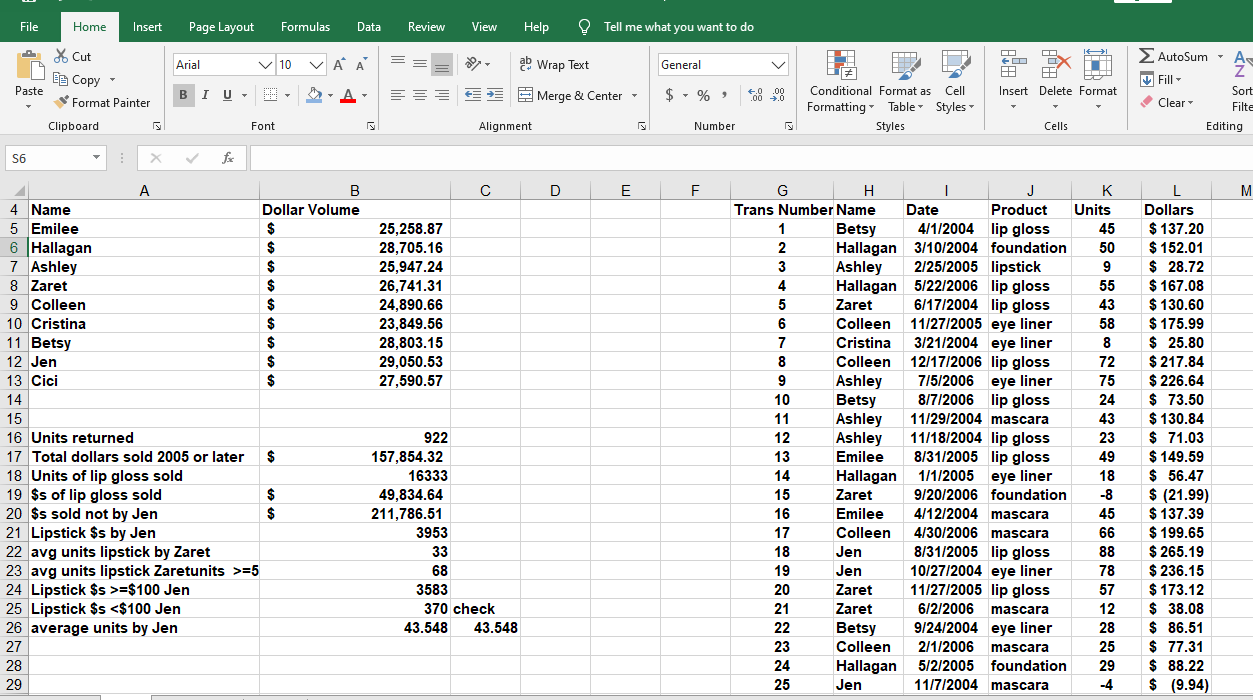The width and height of the screenshot is (1253, 700).
Task: Open the Name Box dropdown arrow
Action: (x=96, y=158)
